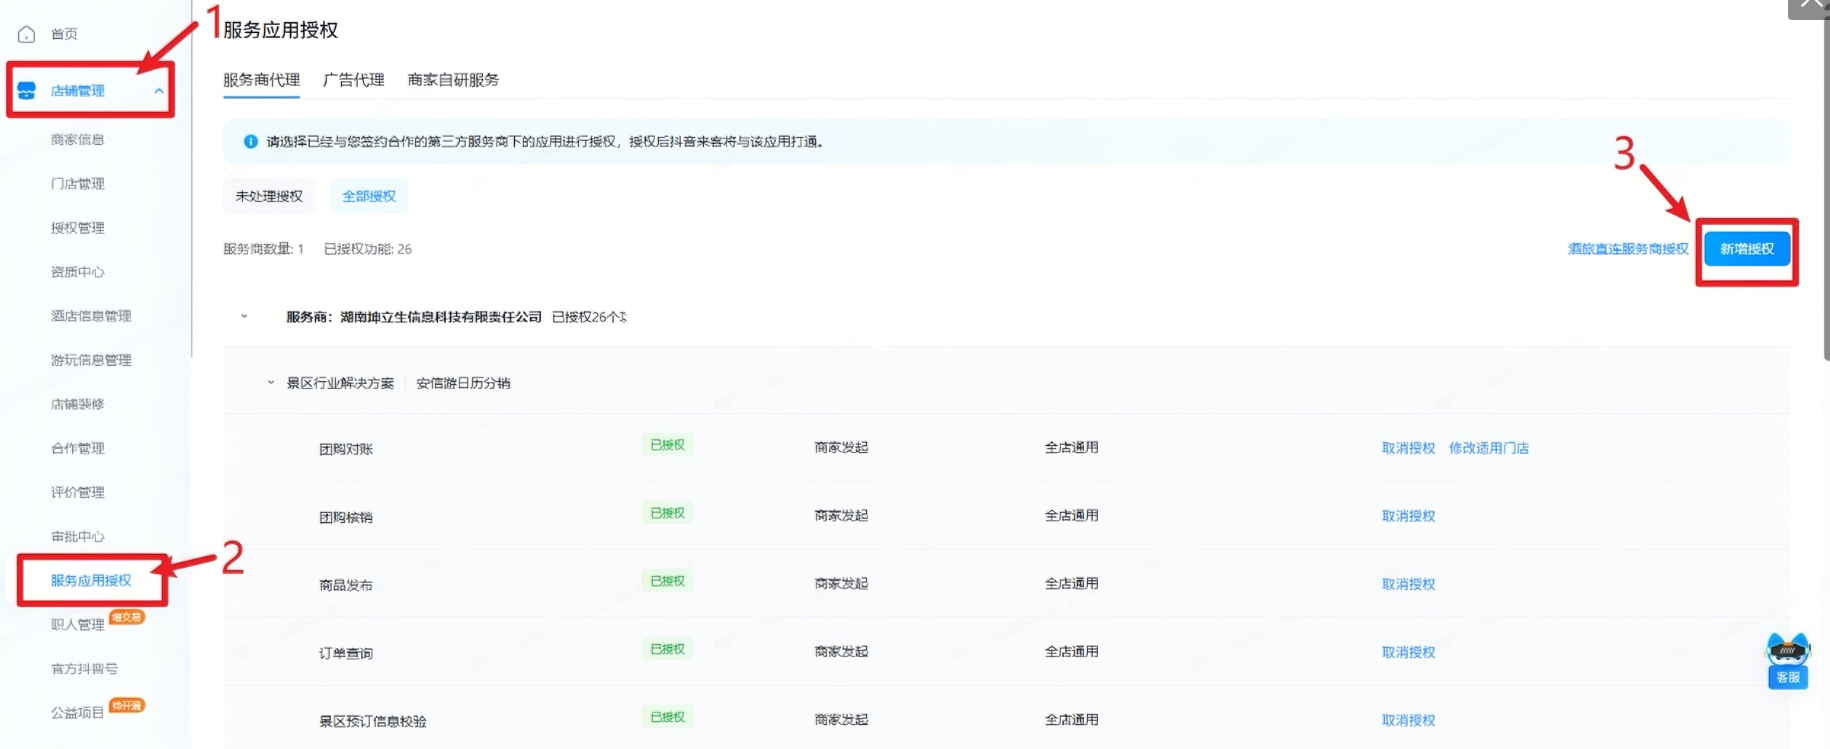The height and width of the screenshot is (749, 1830).
Task: Select the 团购核销 row name
Action: [346, 517]
